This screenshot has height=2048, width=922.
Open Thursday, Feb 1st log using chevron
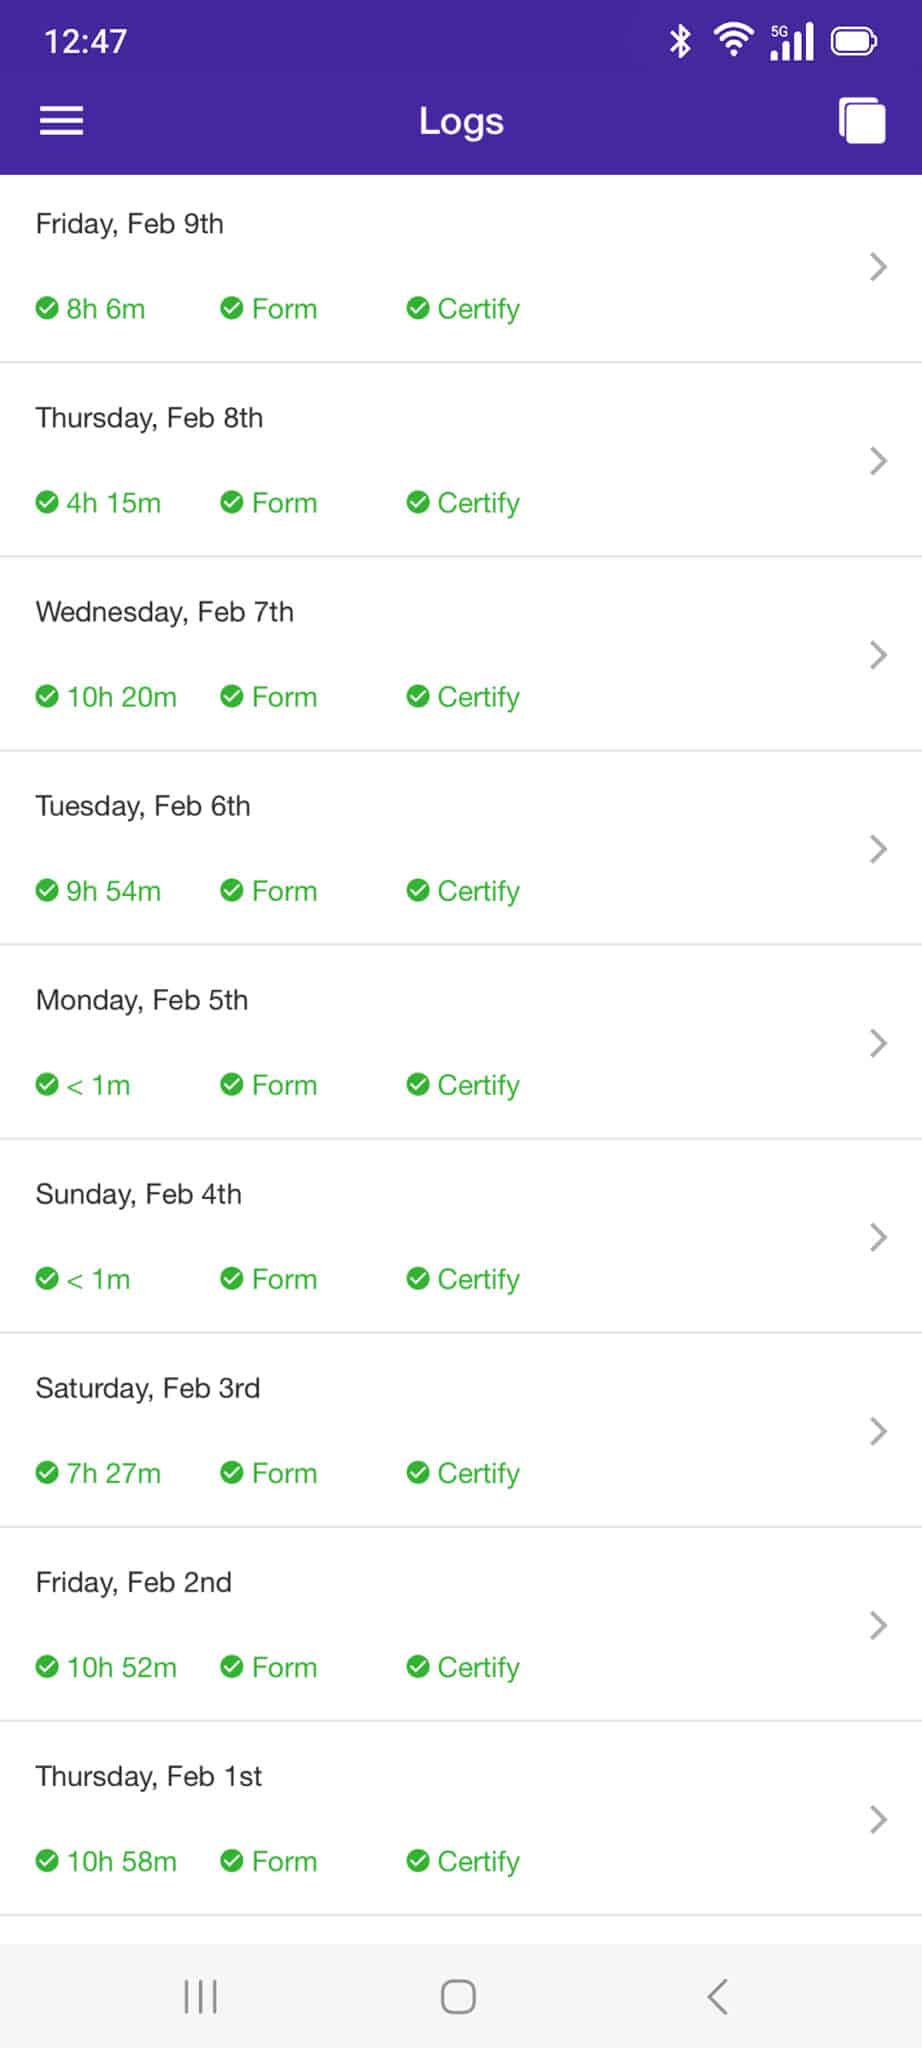point(878,1819)
